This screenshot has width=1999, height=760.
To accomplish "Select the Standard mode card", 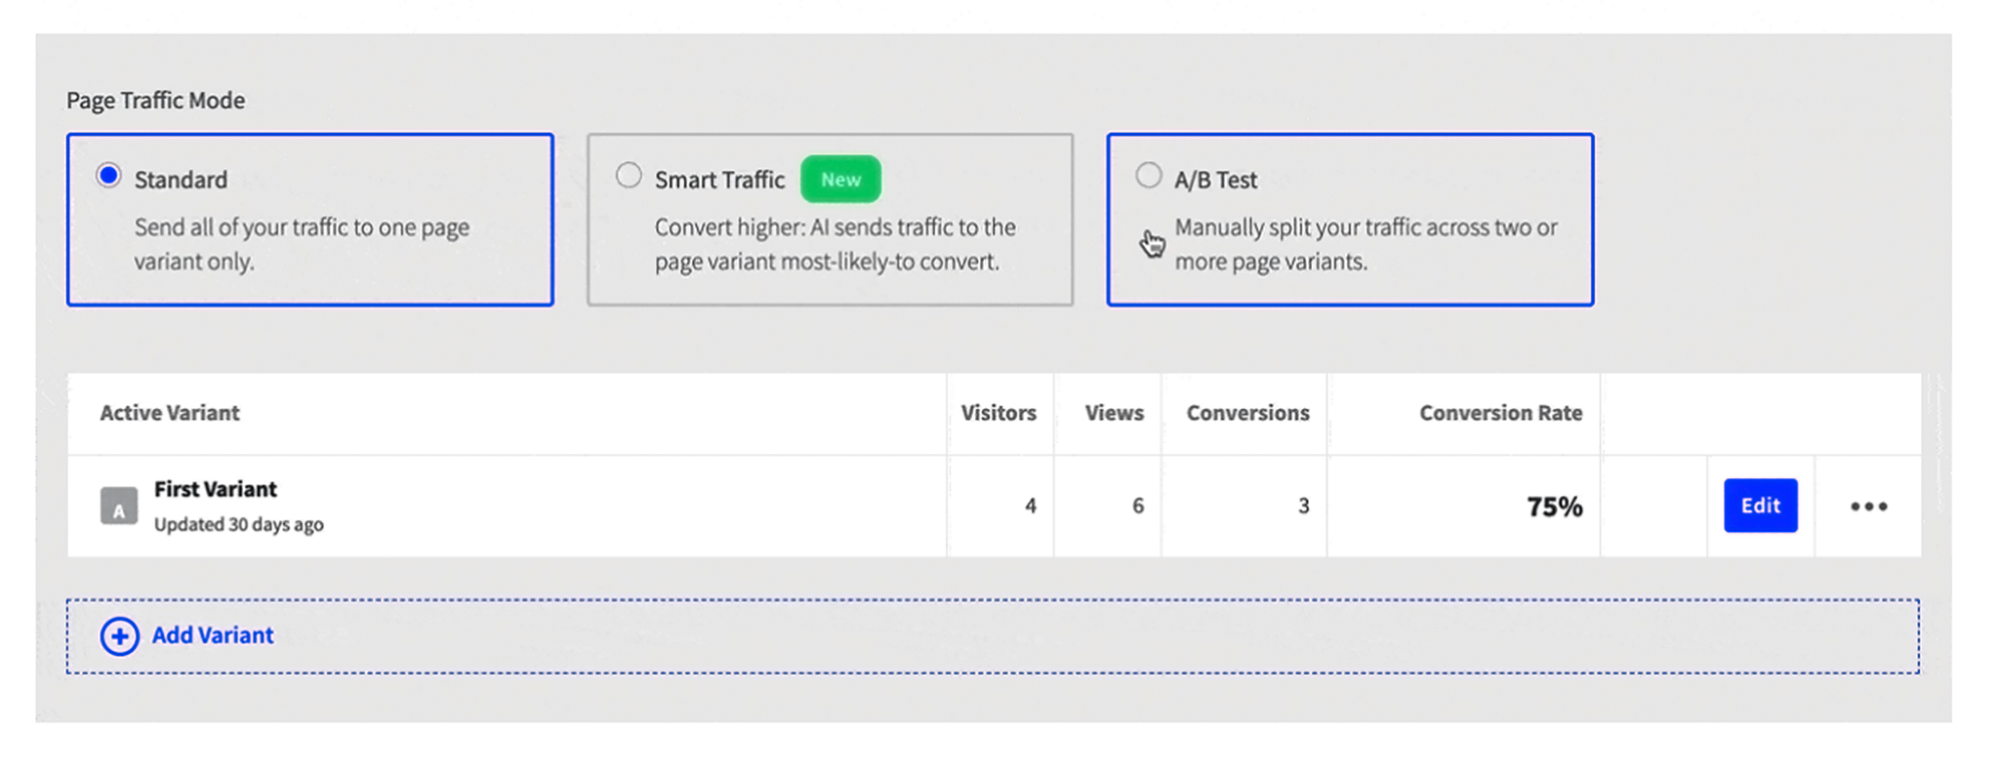I will pos(310,218).
